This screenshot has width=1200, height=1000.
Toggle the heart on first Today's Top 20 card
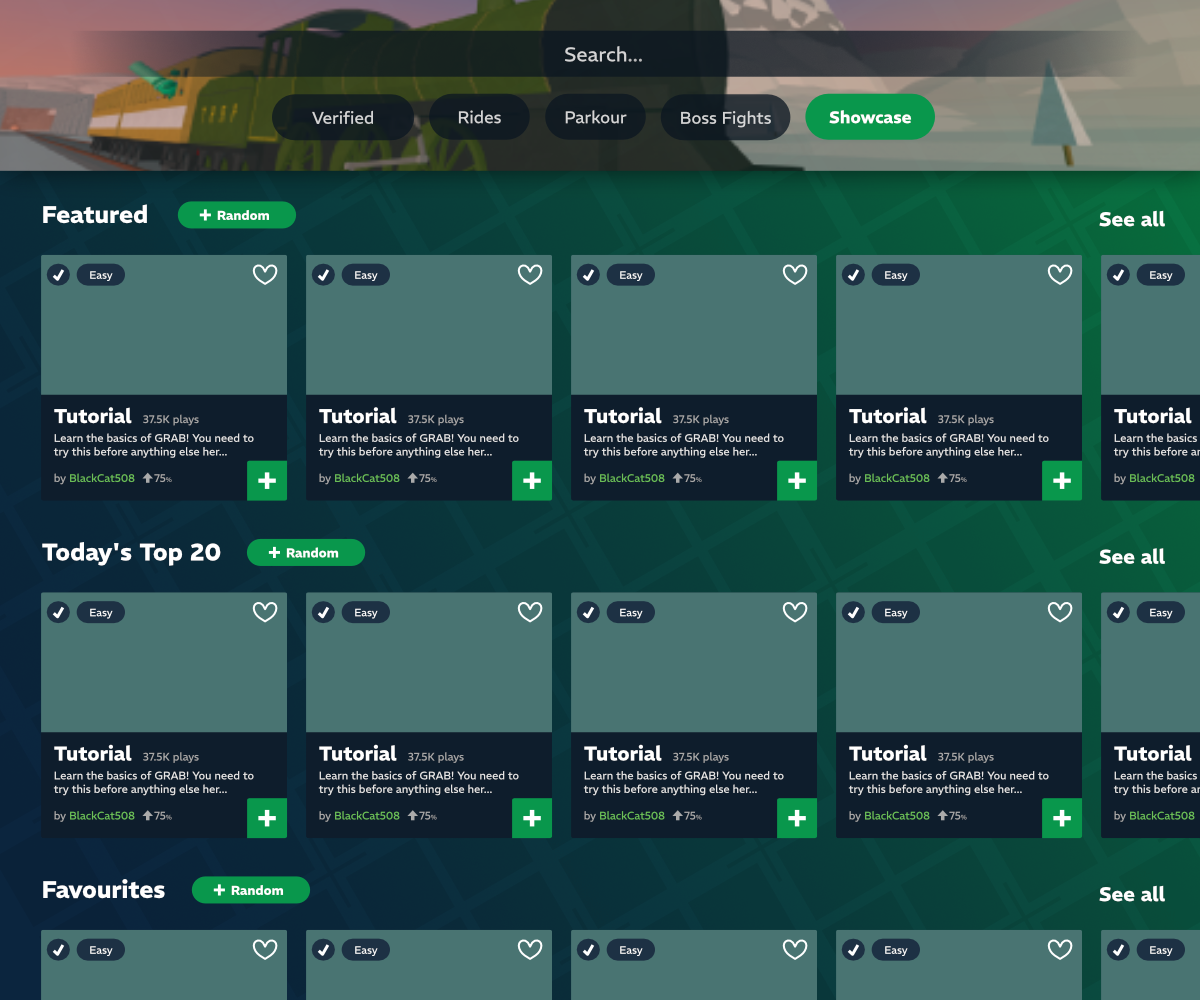265,613
